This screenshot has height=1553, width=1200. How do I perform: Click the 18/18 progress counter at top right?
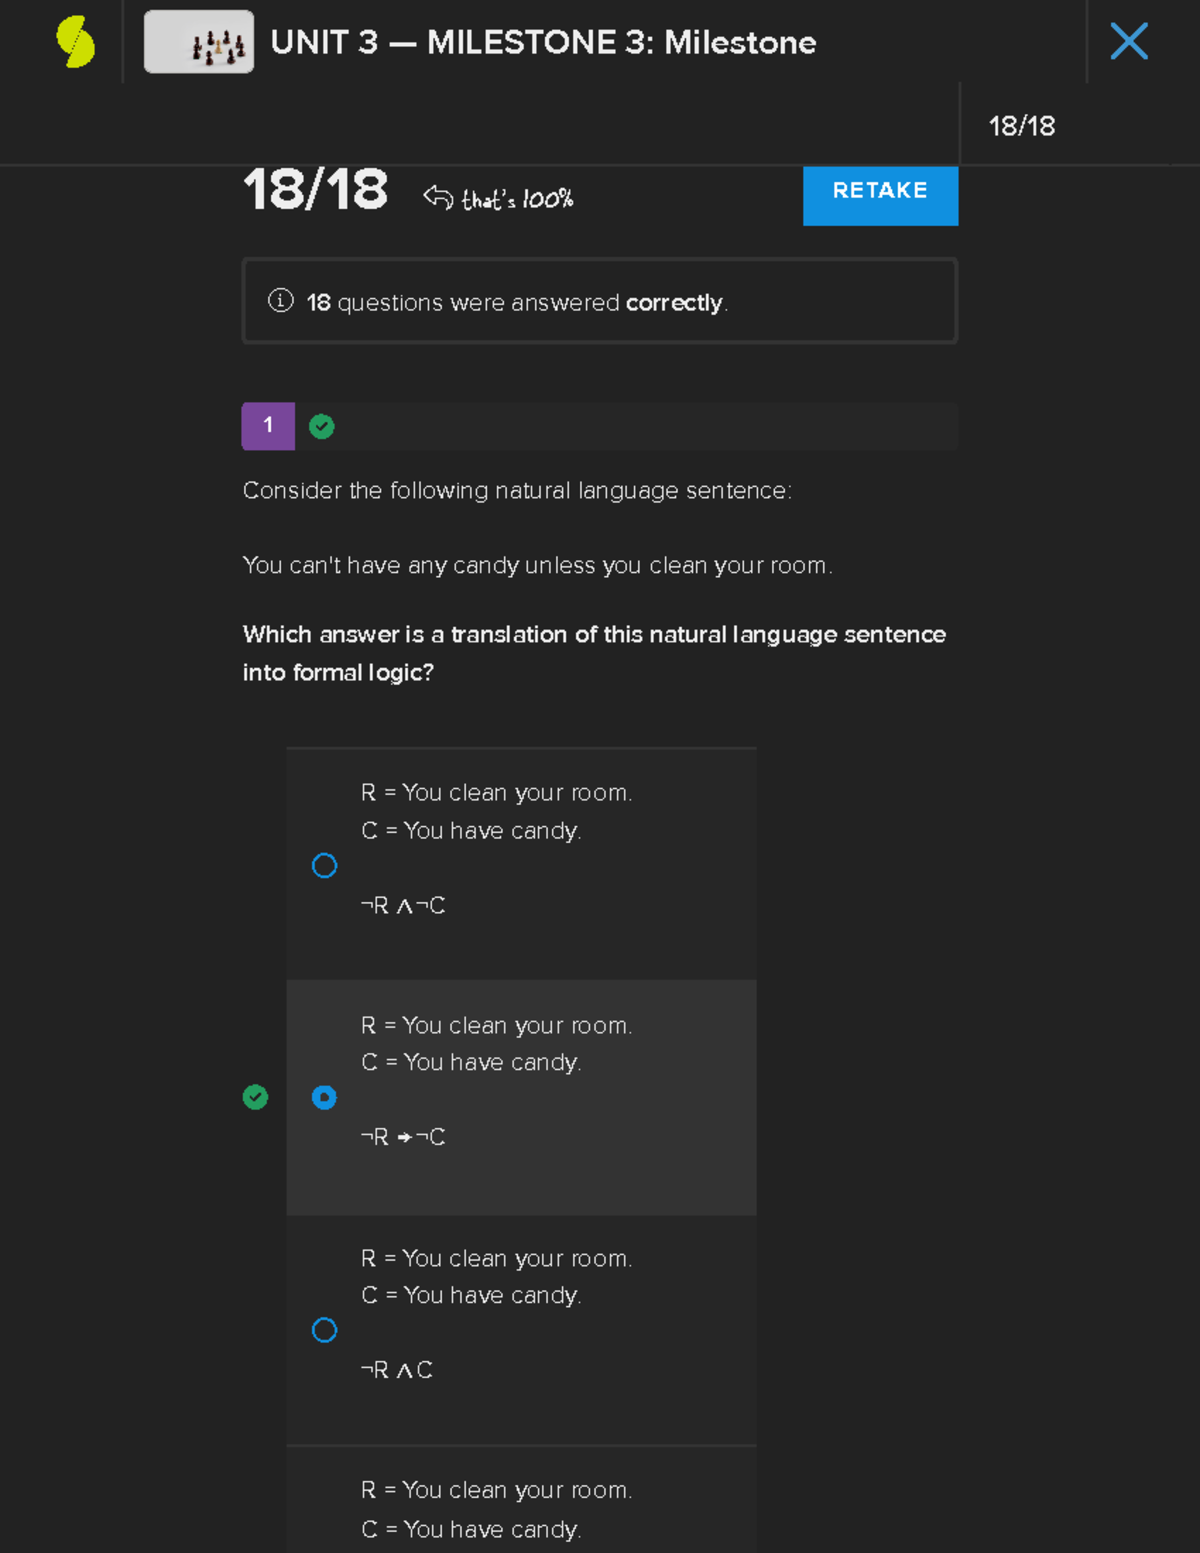tap(1021, 126)
